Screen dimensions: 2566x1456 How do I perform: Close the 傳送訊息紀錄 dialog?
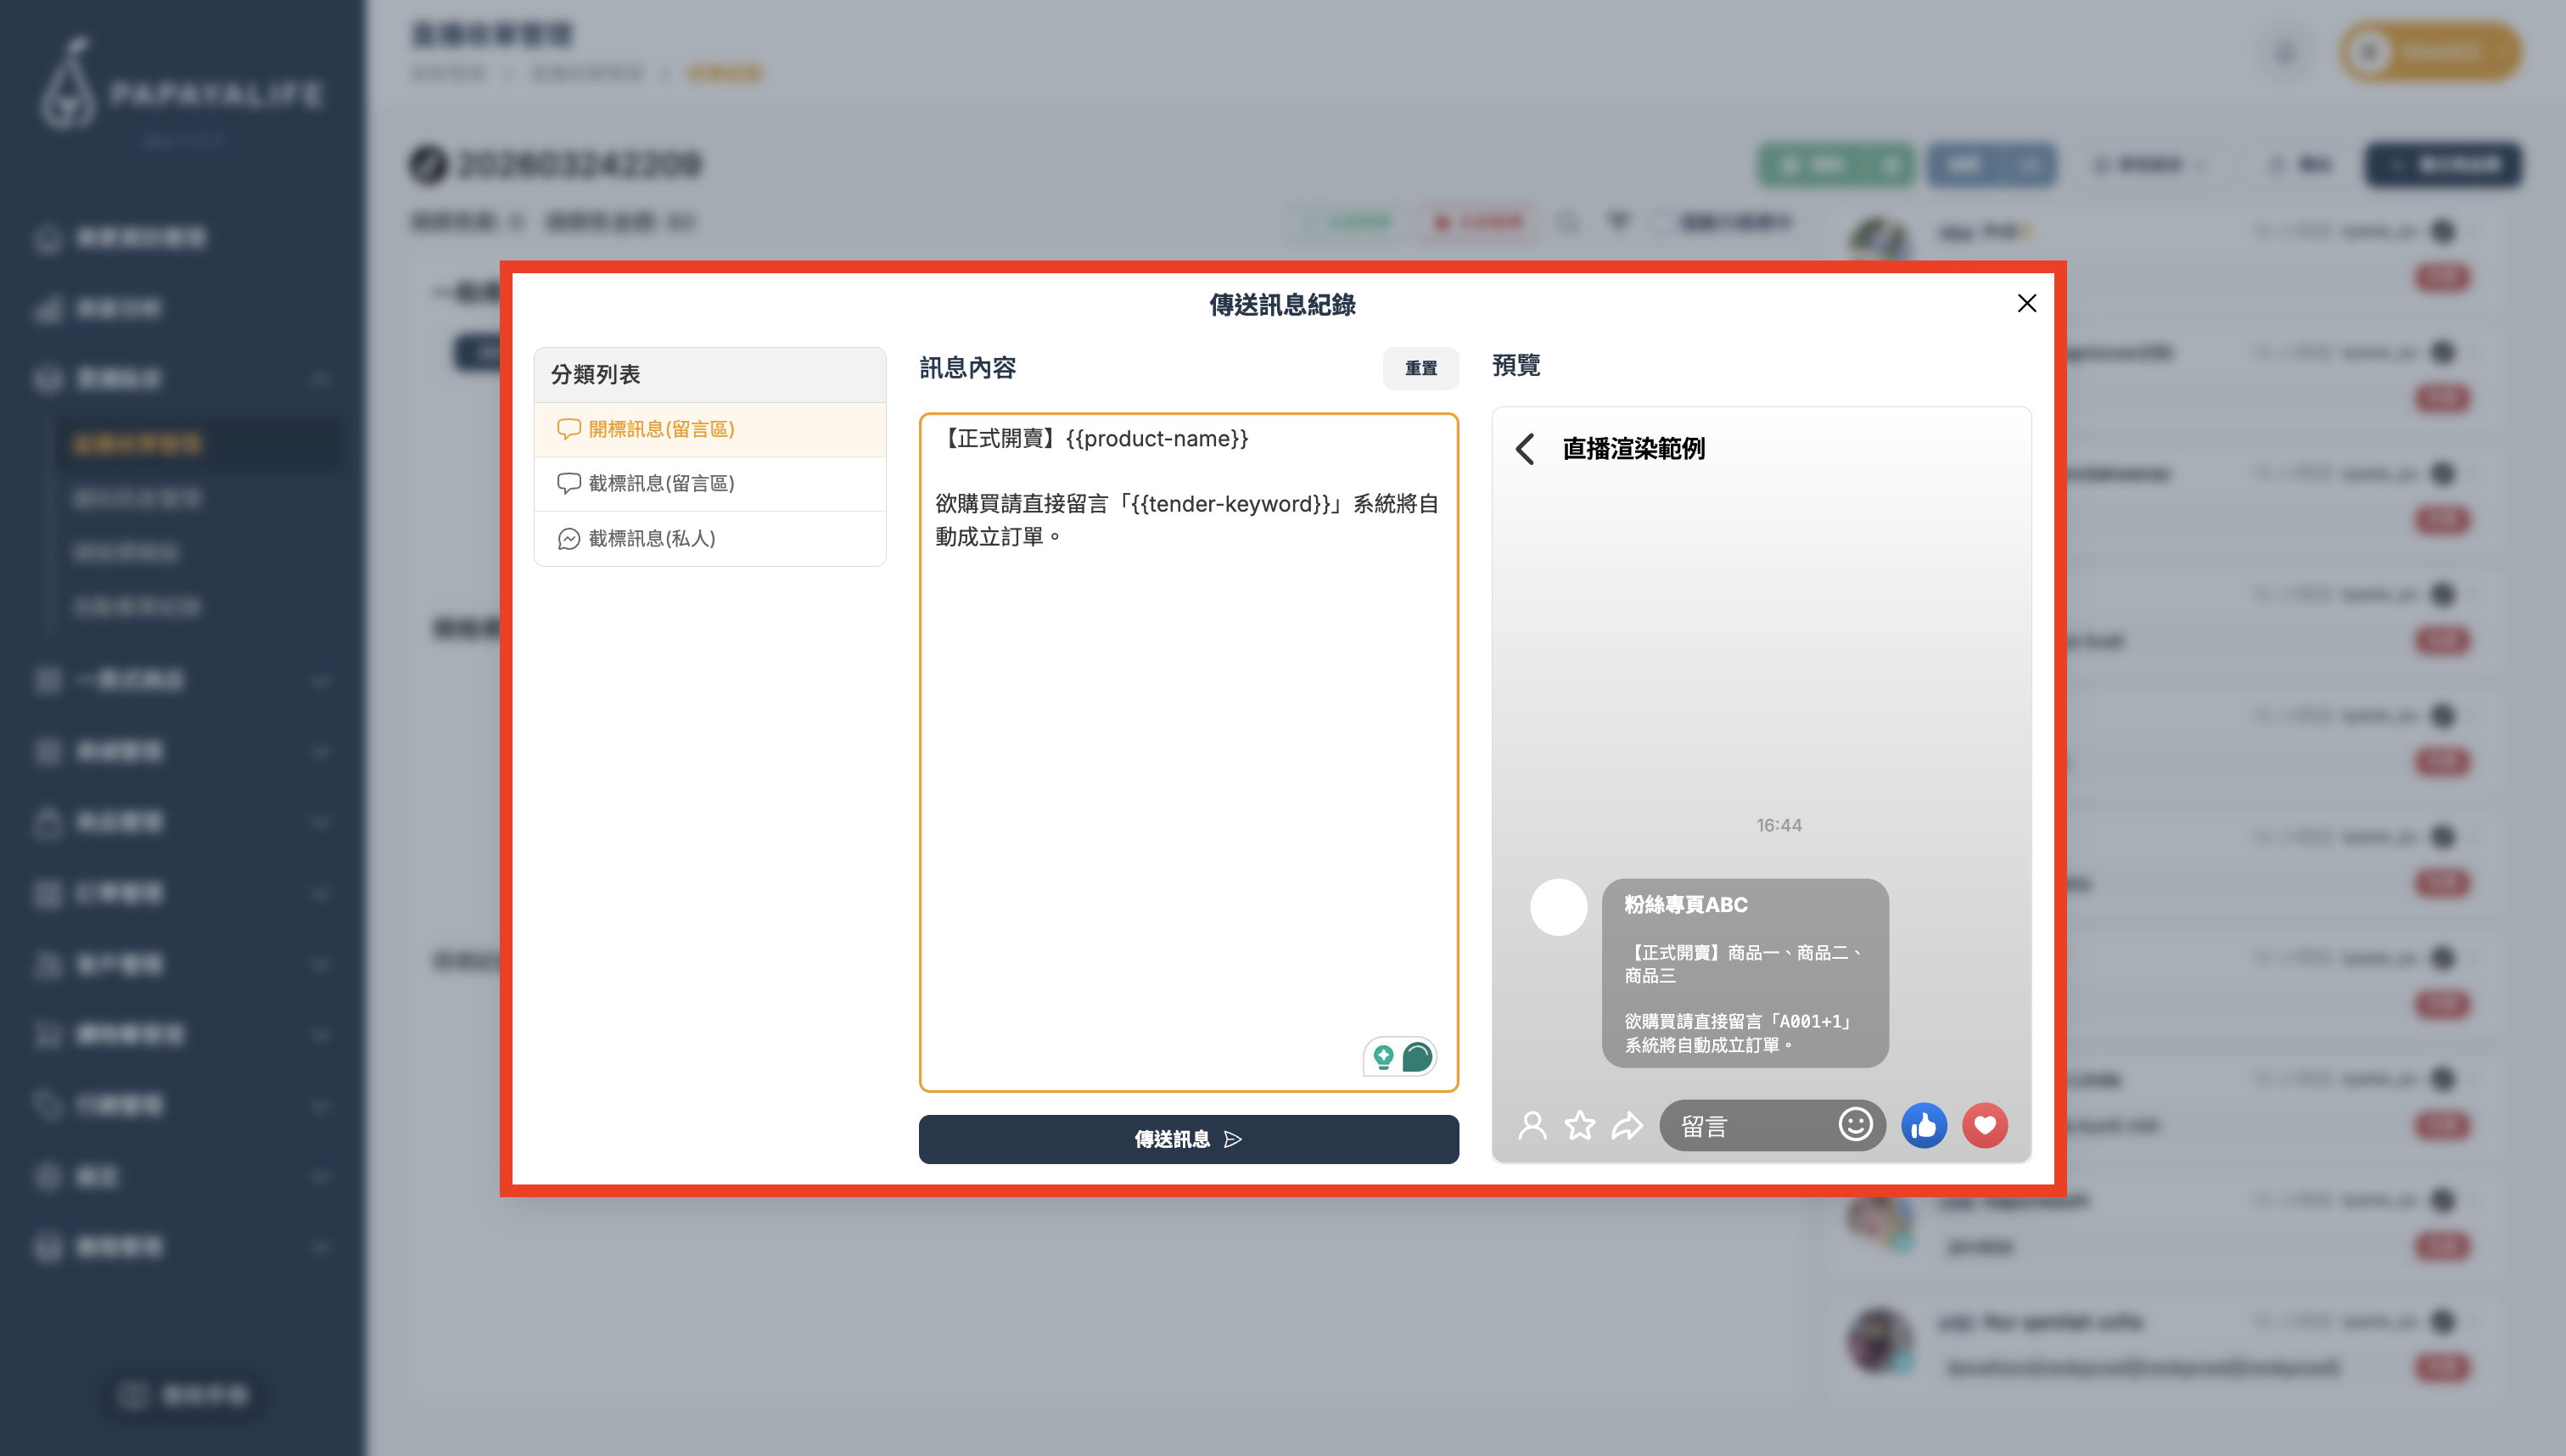[x=2027, y=304]
